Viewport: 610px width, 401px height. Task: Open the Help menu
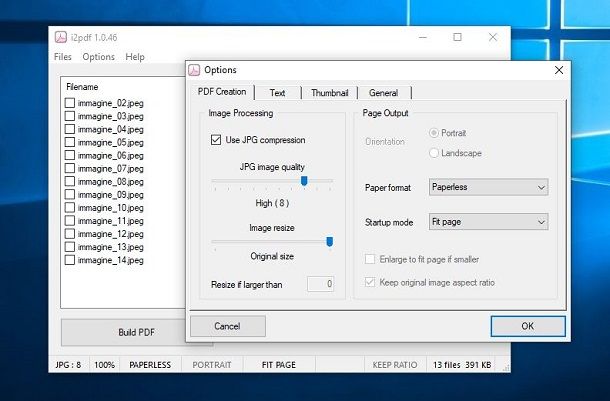(x=135, y=57)
